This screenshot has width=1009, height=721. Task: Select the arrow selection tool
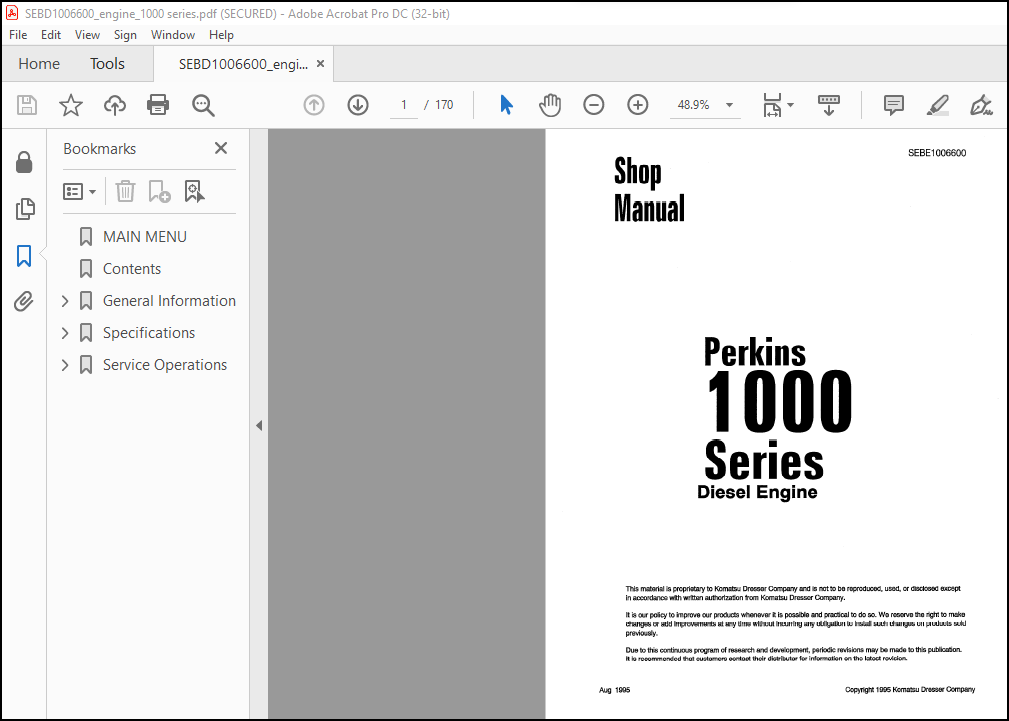[x=506, y=105]
